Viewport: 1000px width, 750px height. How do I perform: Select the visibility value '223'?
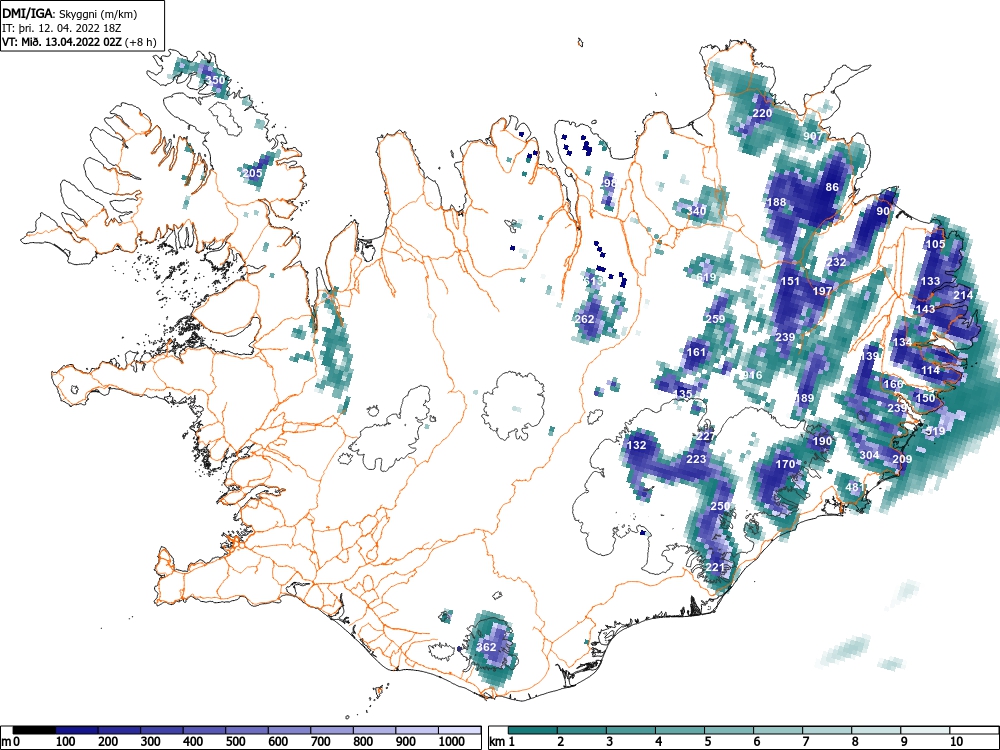[696, 459]
